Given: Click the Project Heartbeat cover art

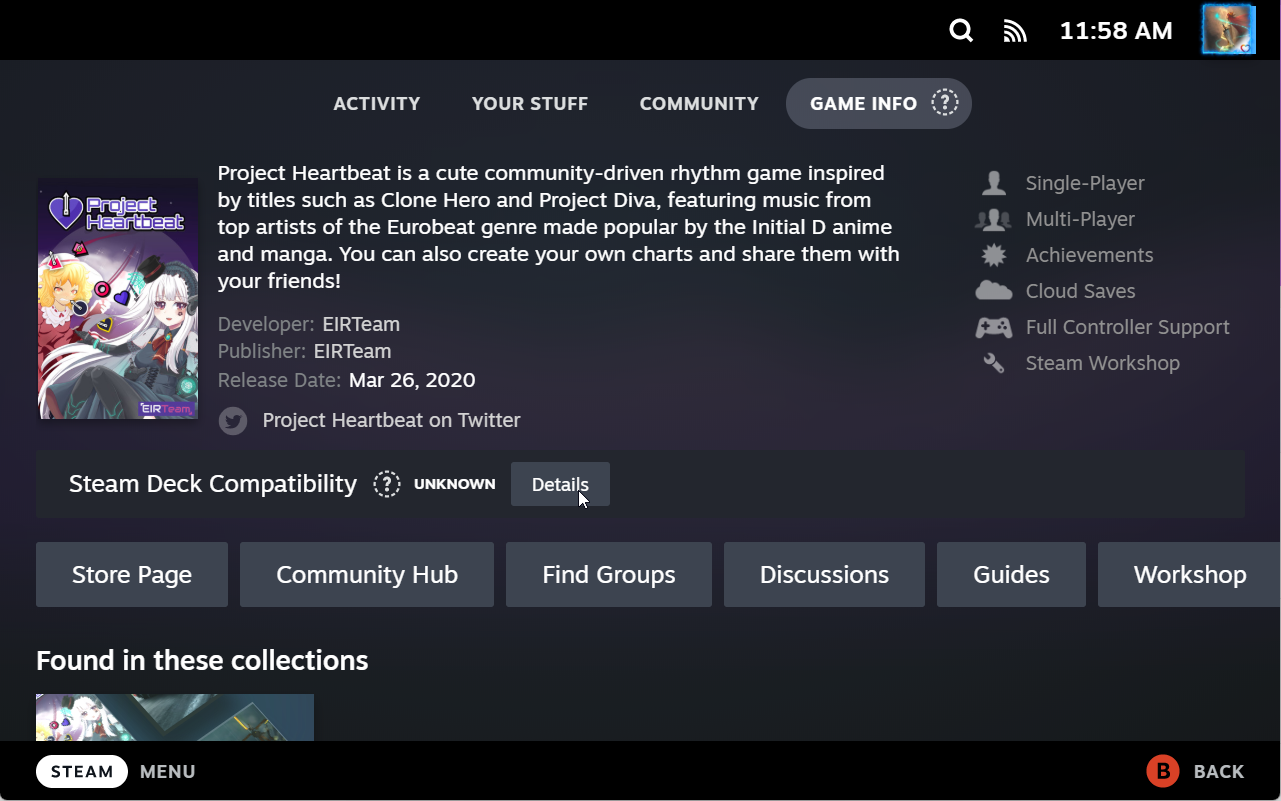Looking at the screenshot, I should (118, 298).
